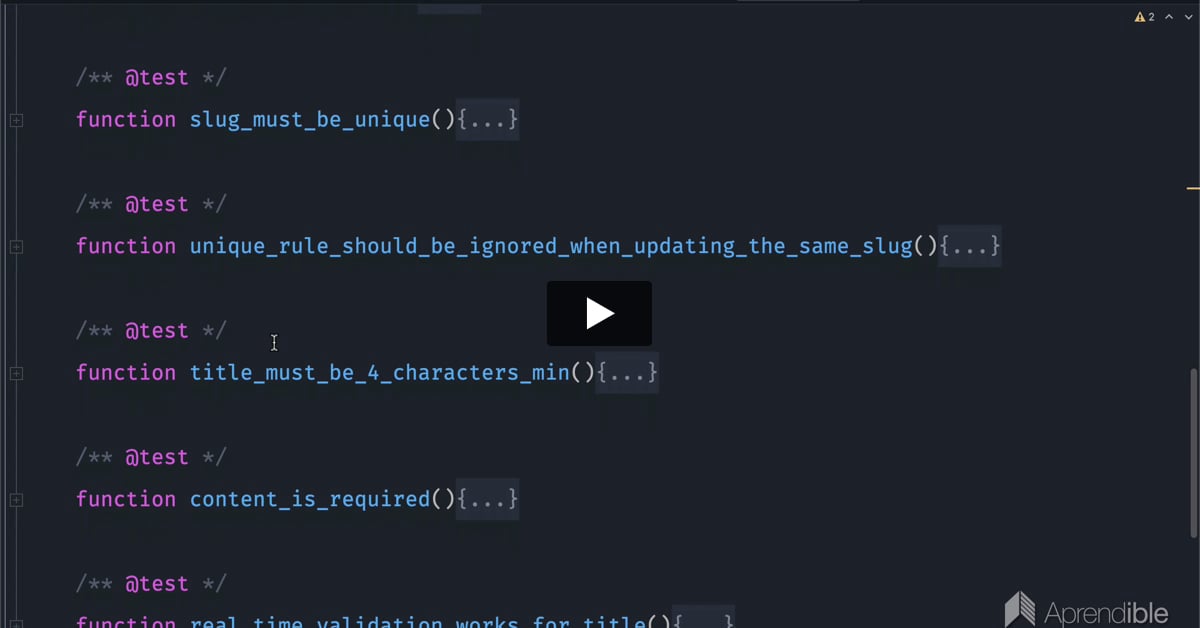
Task: Place cursor on content_is_required function name
Action: point(309,498)
